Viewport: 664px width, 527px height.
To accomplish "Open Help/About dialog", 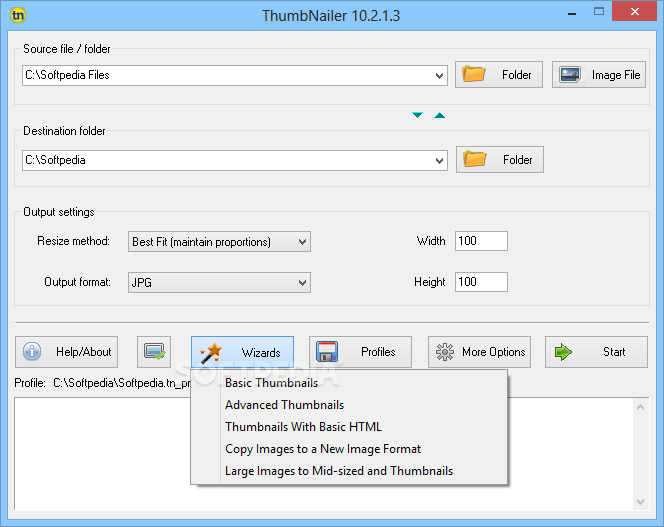I will (66, 352).
